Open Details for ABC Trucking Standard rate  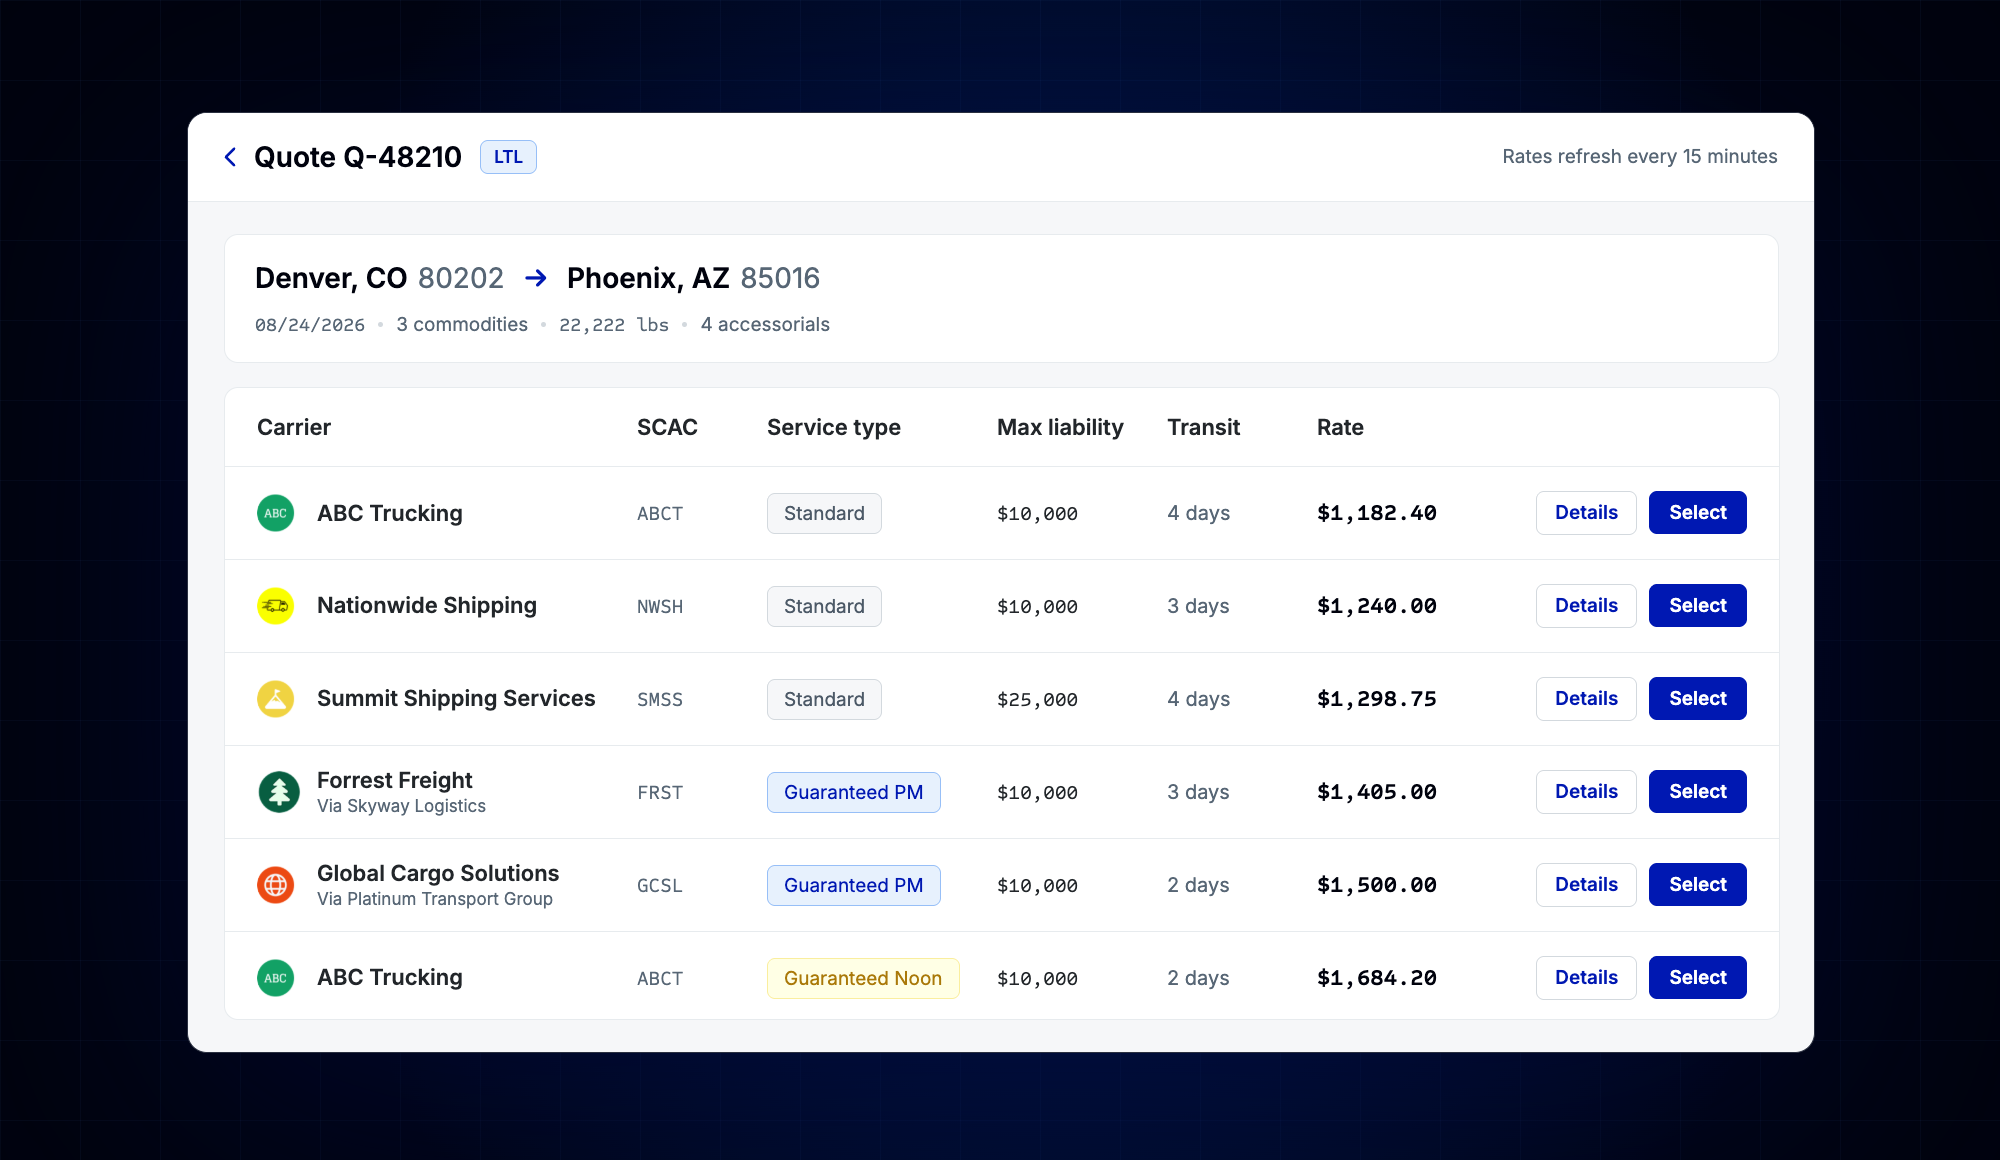1586,513
